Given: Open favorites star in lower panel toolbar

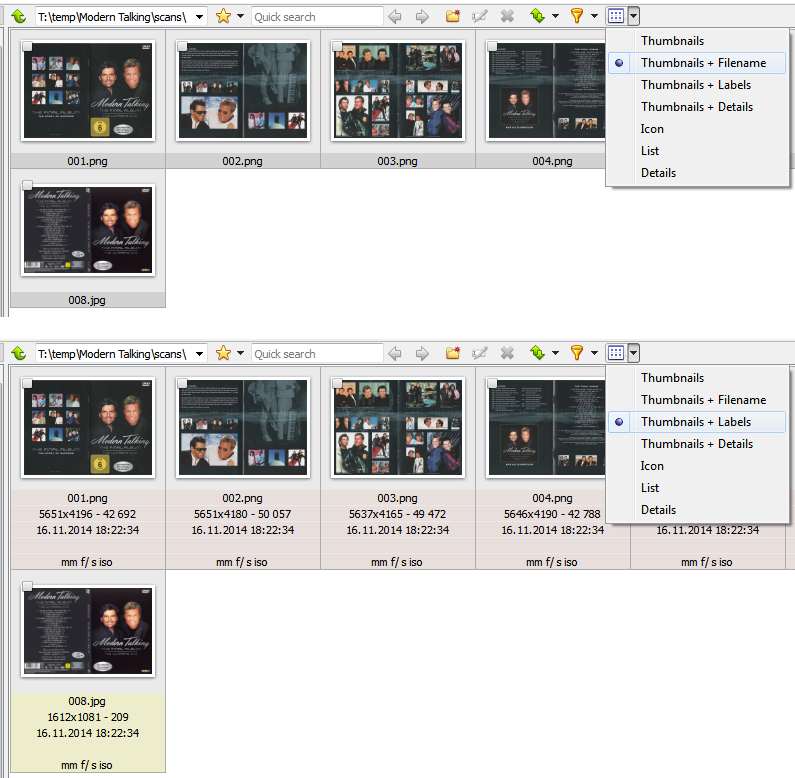Looking at the screenshot, I should (223, 353).
